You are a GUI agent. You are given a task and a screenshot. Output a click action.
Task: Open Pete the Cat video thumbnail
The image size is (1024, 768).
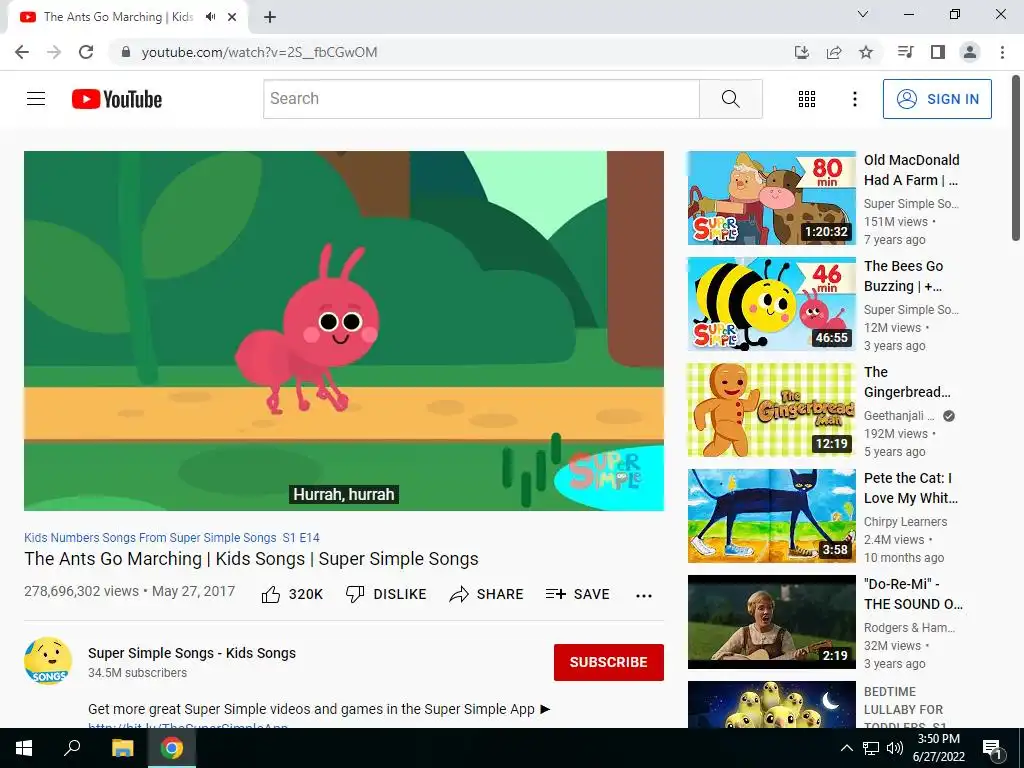pyautogui.click(x=771, y=516)
